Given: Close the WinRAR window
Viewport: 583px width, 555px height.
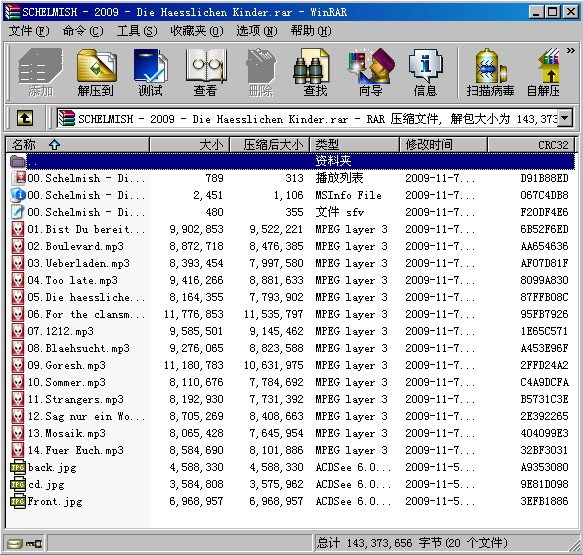Looking at the screenshot, I should [x=571, y=12].
